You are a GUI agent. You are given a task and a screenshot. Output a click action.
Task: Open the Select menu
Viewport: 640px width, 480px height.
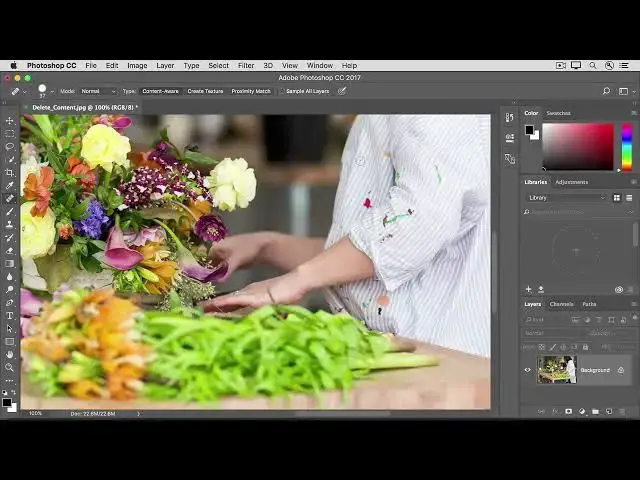point(218,66)
